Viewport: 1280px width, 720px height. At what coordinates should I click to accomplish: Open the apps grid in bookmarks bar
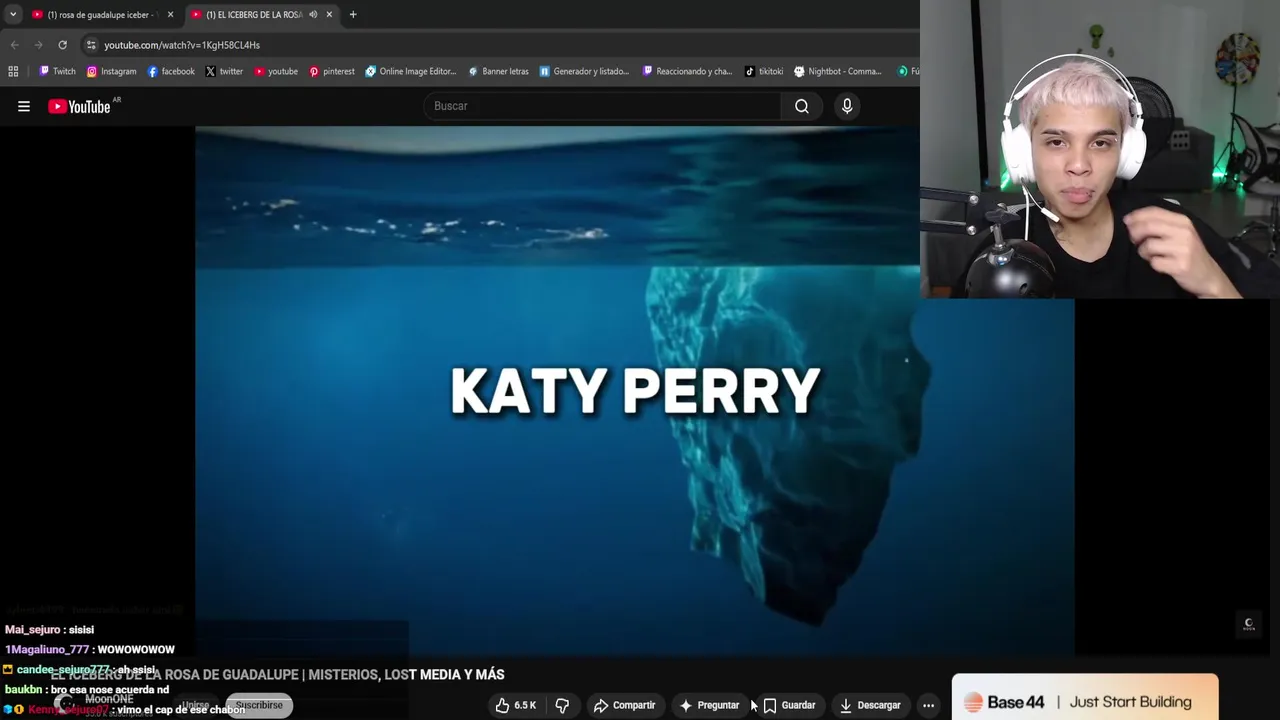[x=13, y=71]
